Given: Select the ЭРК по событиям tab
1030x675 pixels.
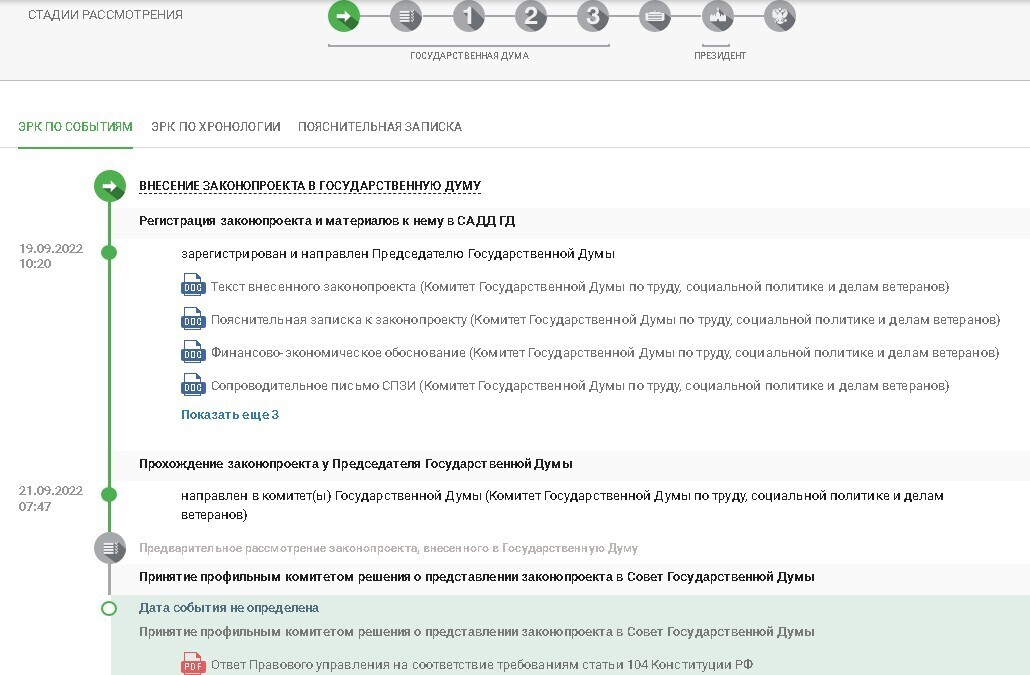Looking at the screenshot, I should 75,127.
